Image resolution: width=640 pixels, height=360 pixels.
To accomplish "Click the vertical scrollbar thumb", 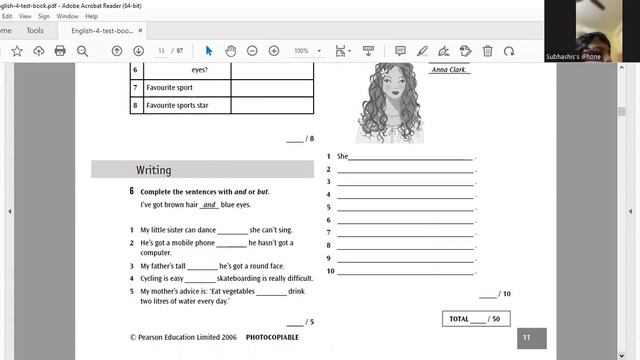I will pyautogui.click(x=622, y=111).
